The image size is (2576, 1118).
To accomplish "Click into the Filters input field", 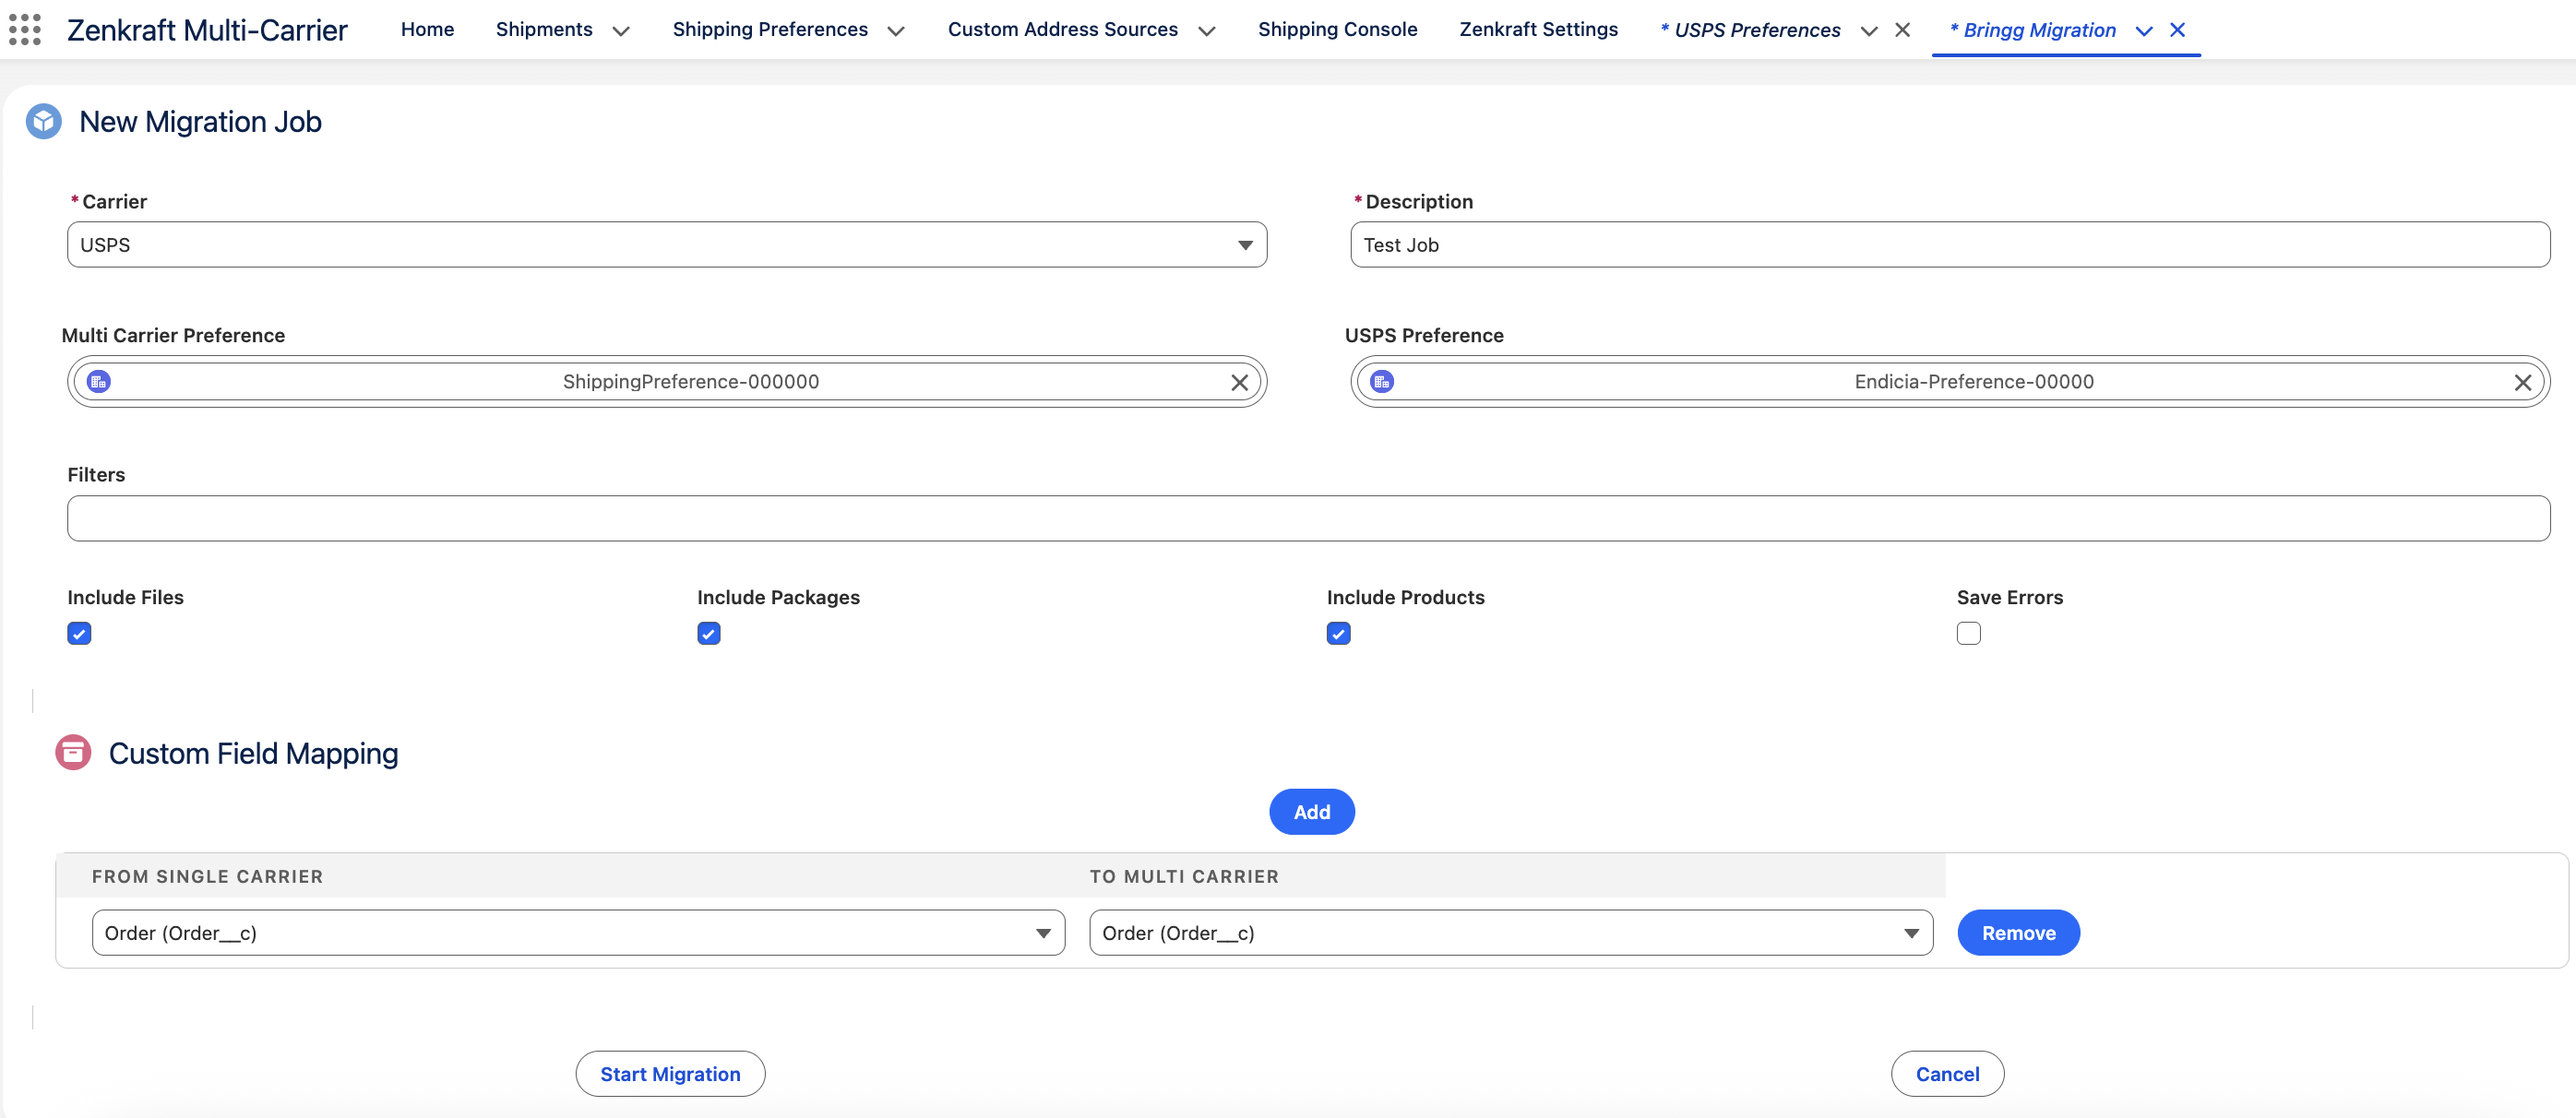I will 1308,518.
